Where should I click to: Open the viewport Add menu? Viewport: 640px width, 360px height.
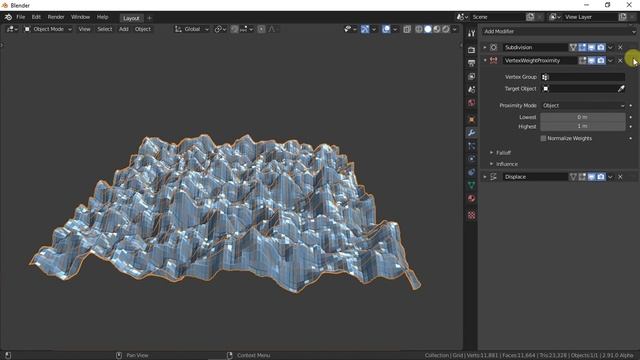[124, 29]
